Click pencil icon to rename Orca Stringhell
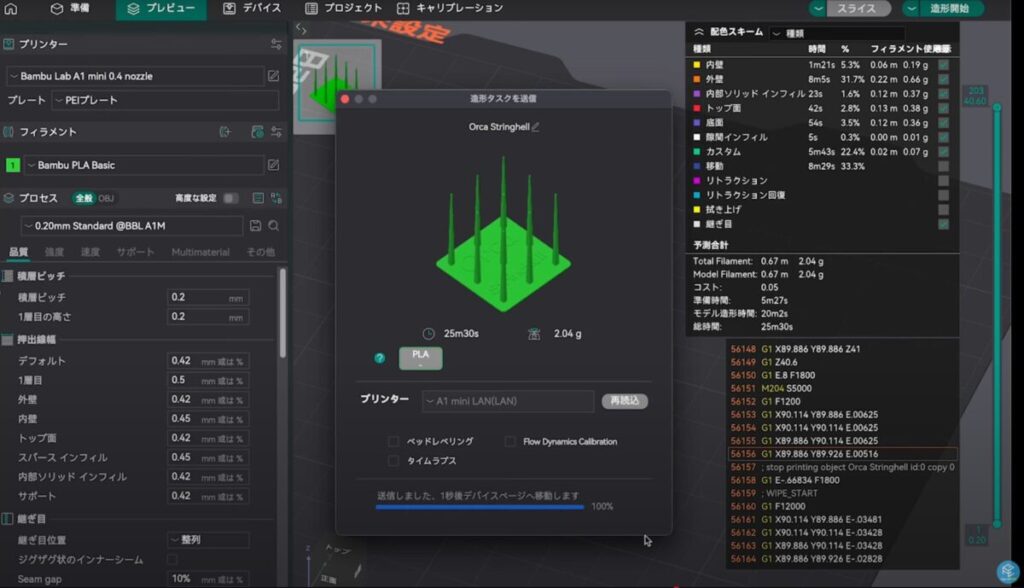The width and height of the screenshot is (1024, 588). coord(536,127)
